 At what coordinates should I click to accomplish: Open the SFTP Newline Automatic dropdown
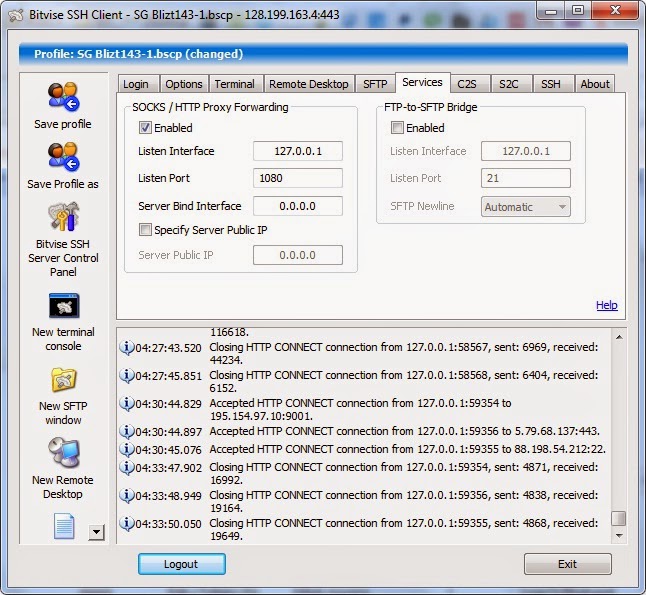tap(526, 207)
